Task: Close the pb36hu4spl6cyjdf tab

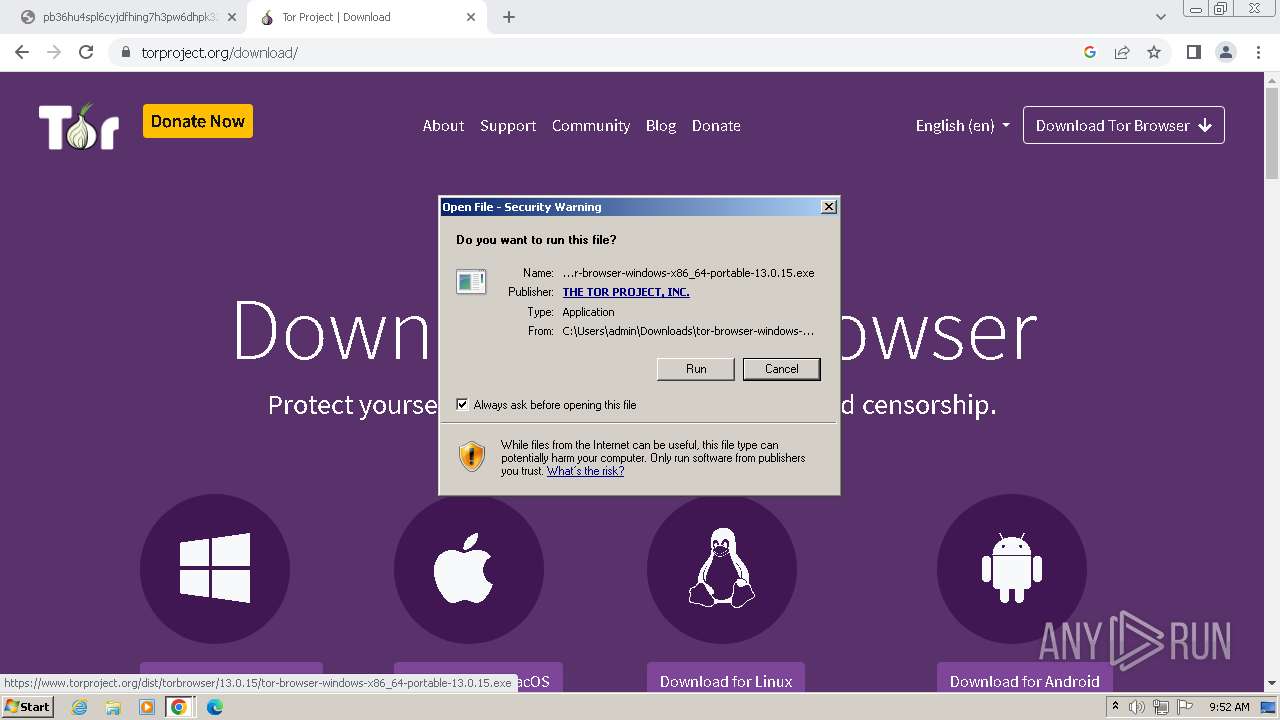Action: click(232, 17)
